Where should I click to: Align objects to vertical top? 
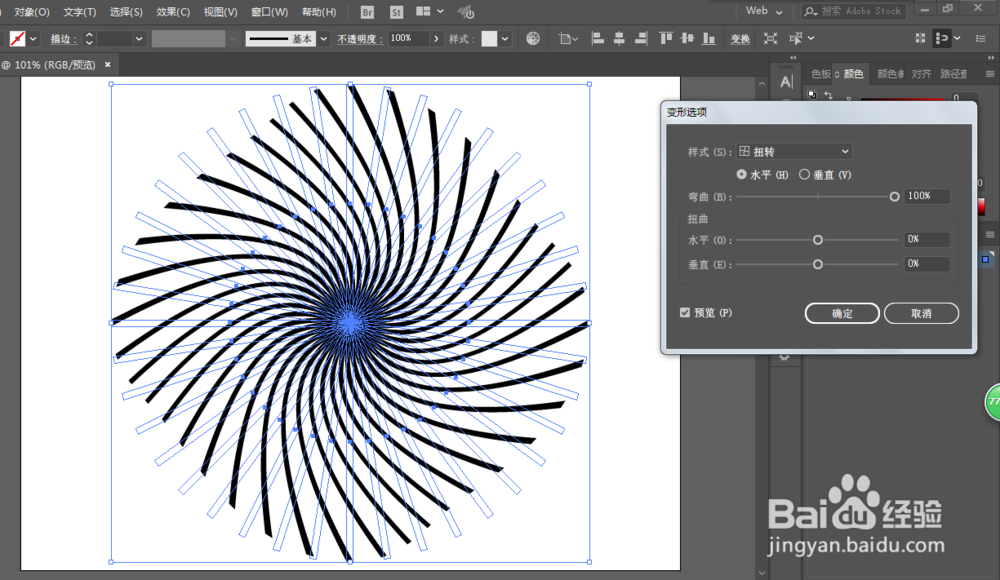tap(666, 39)
